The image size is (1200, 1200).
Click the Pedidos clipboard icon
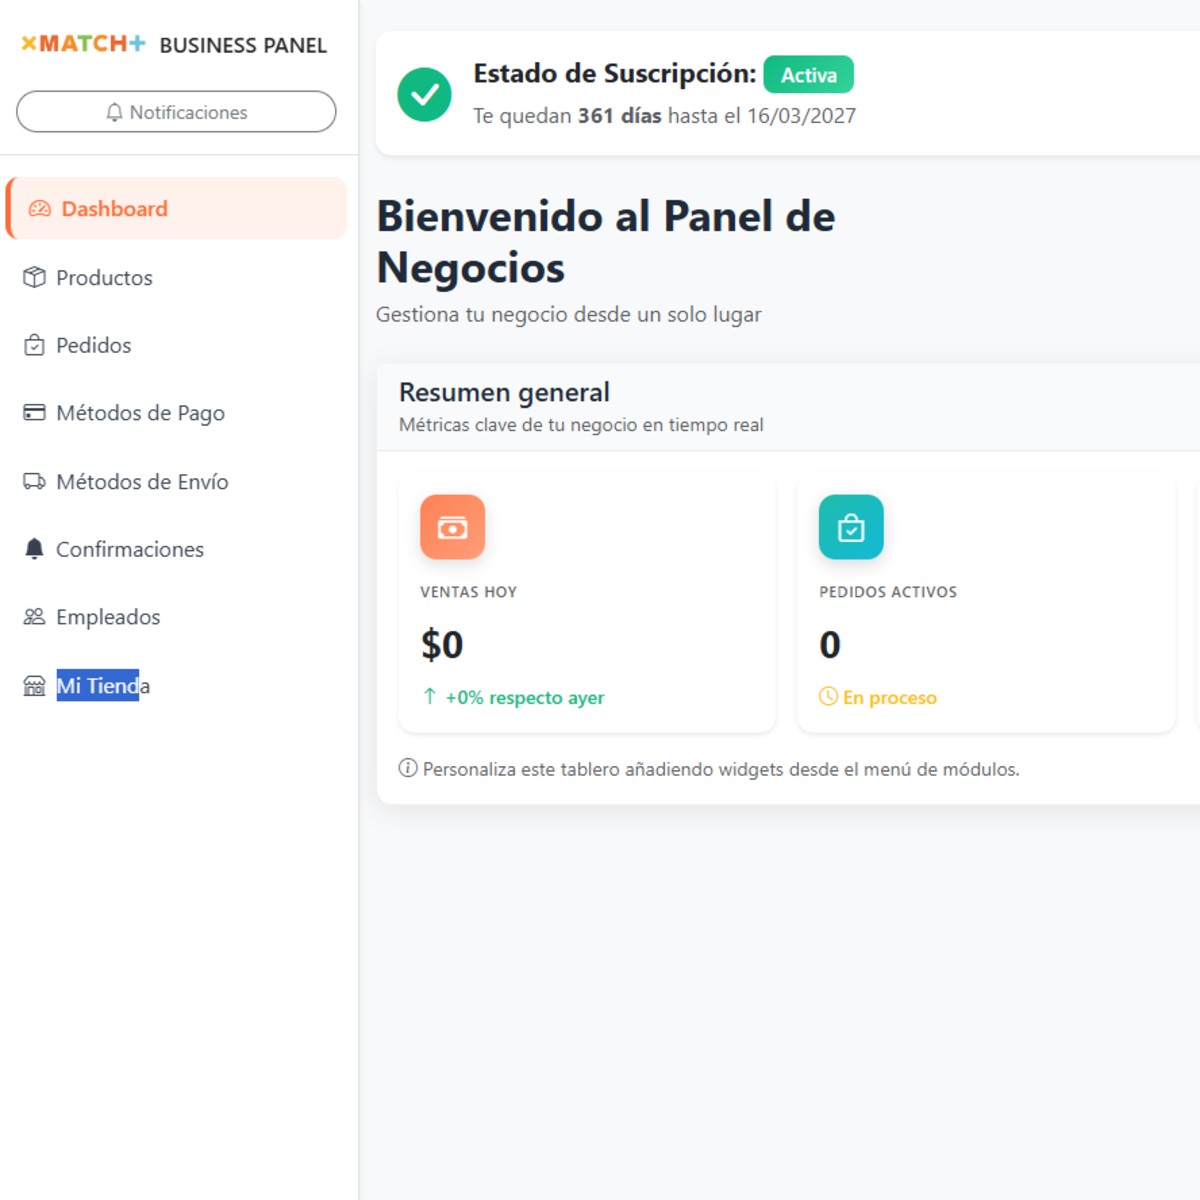click(34, 345)
